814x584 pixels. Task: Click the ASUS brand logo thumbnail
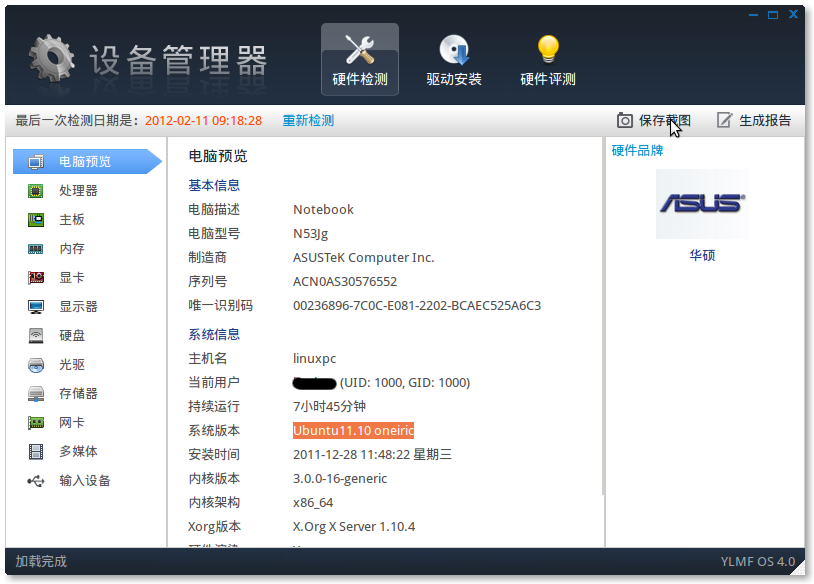coord(702,204)
